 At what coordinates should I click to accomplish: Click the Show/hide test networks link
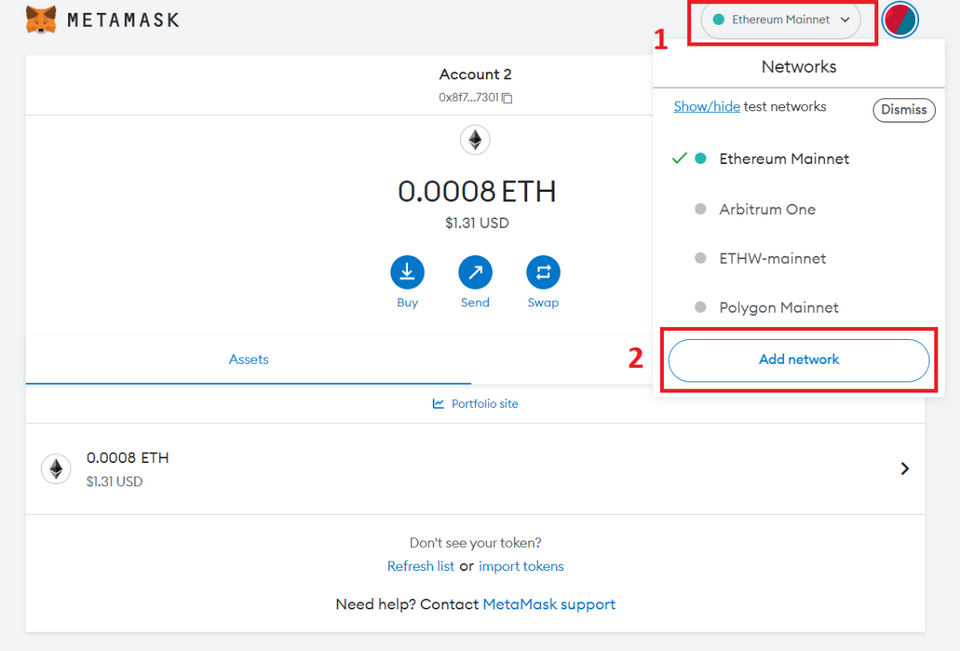coord(707,107)
